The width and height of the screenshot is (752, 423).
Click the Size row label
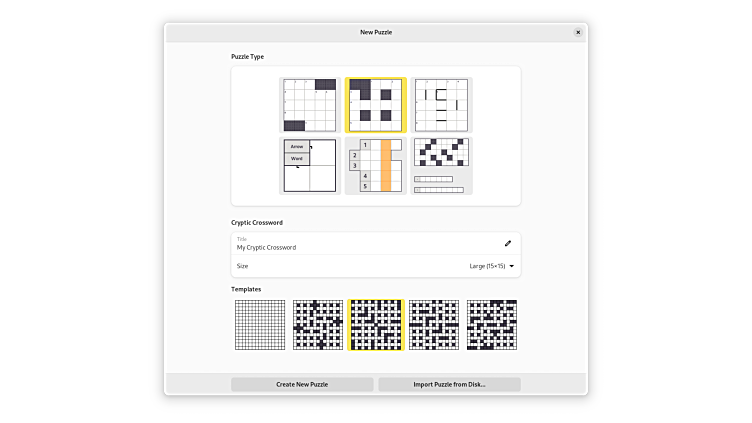tap(243, 266)
